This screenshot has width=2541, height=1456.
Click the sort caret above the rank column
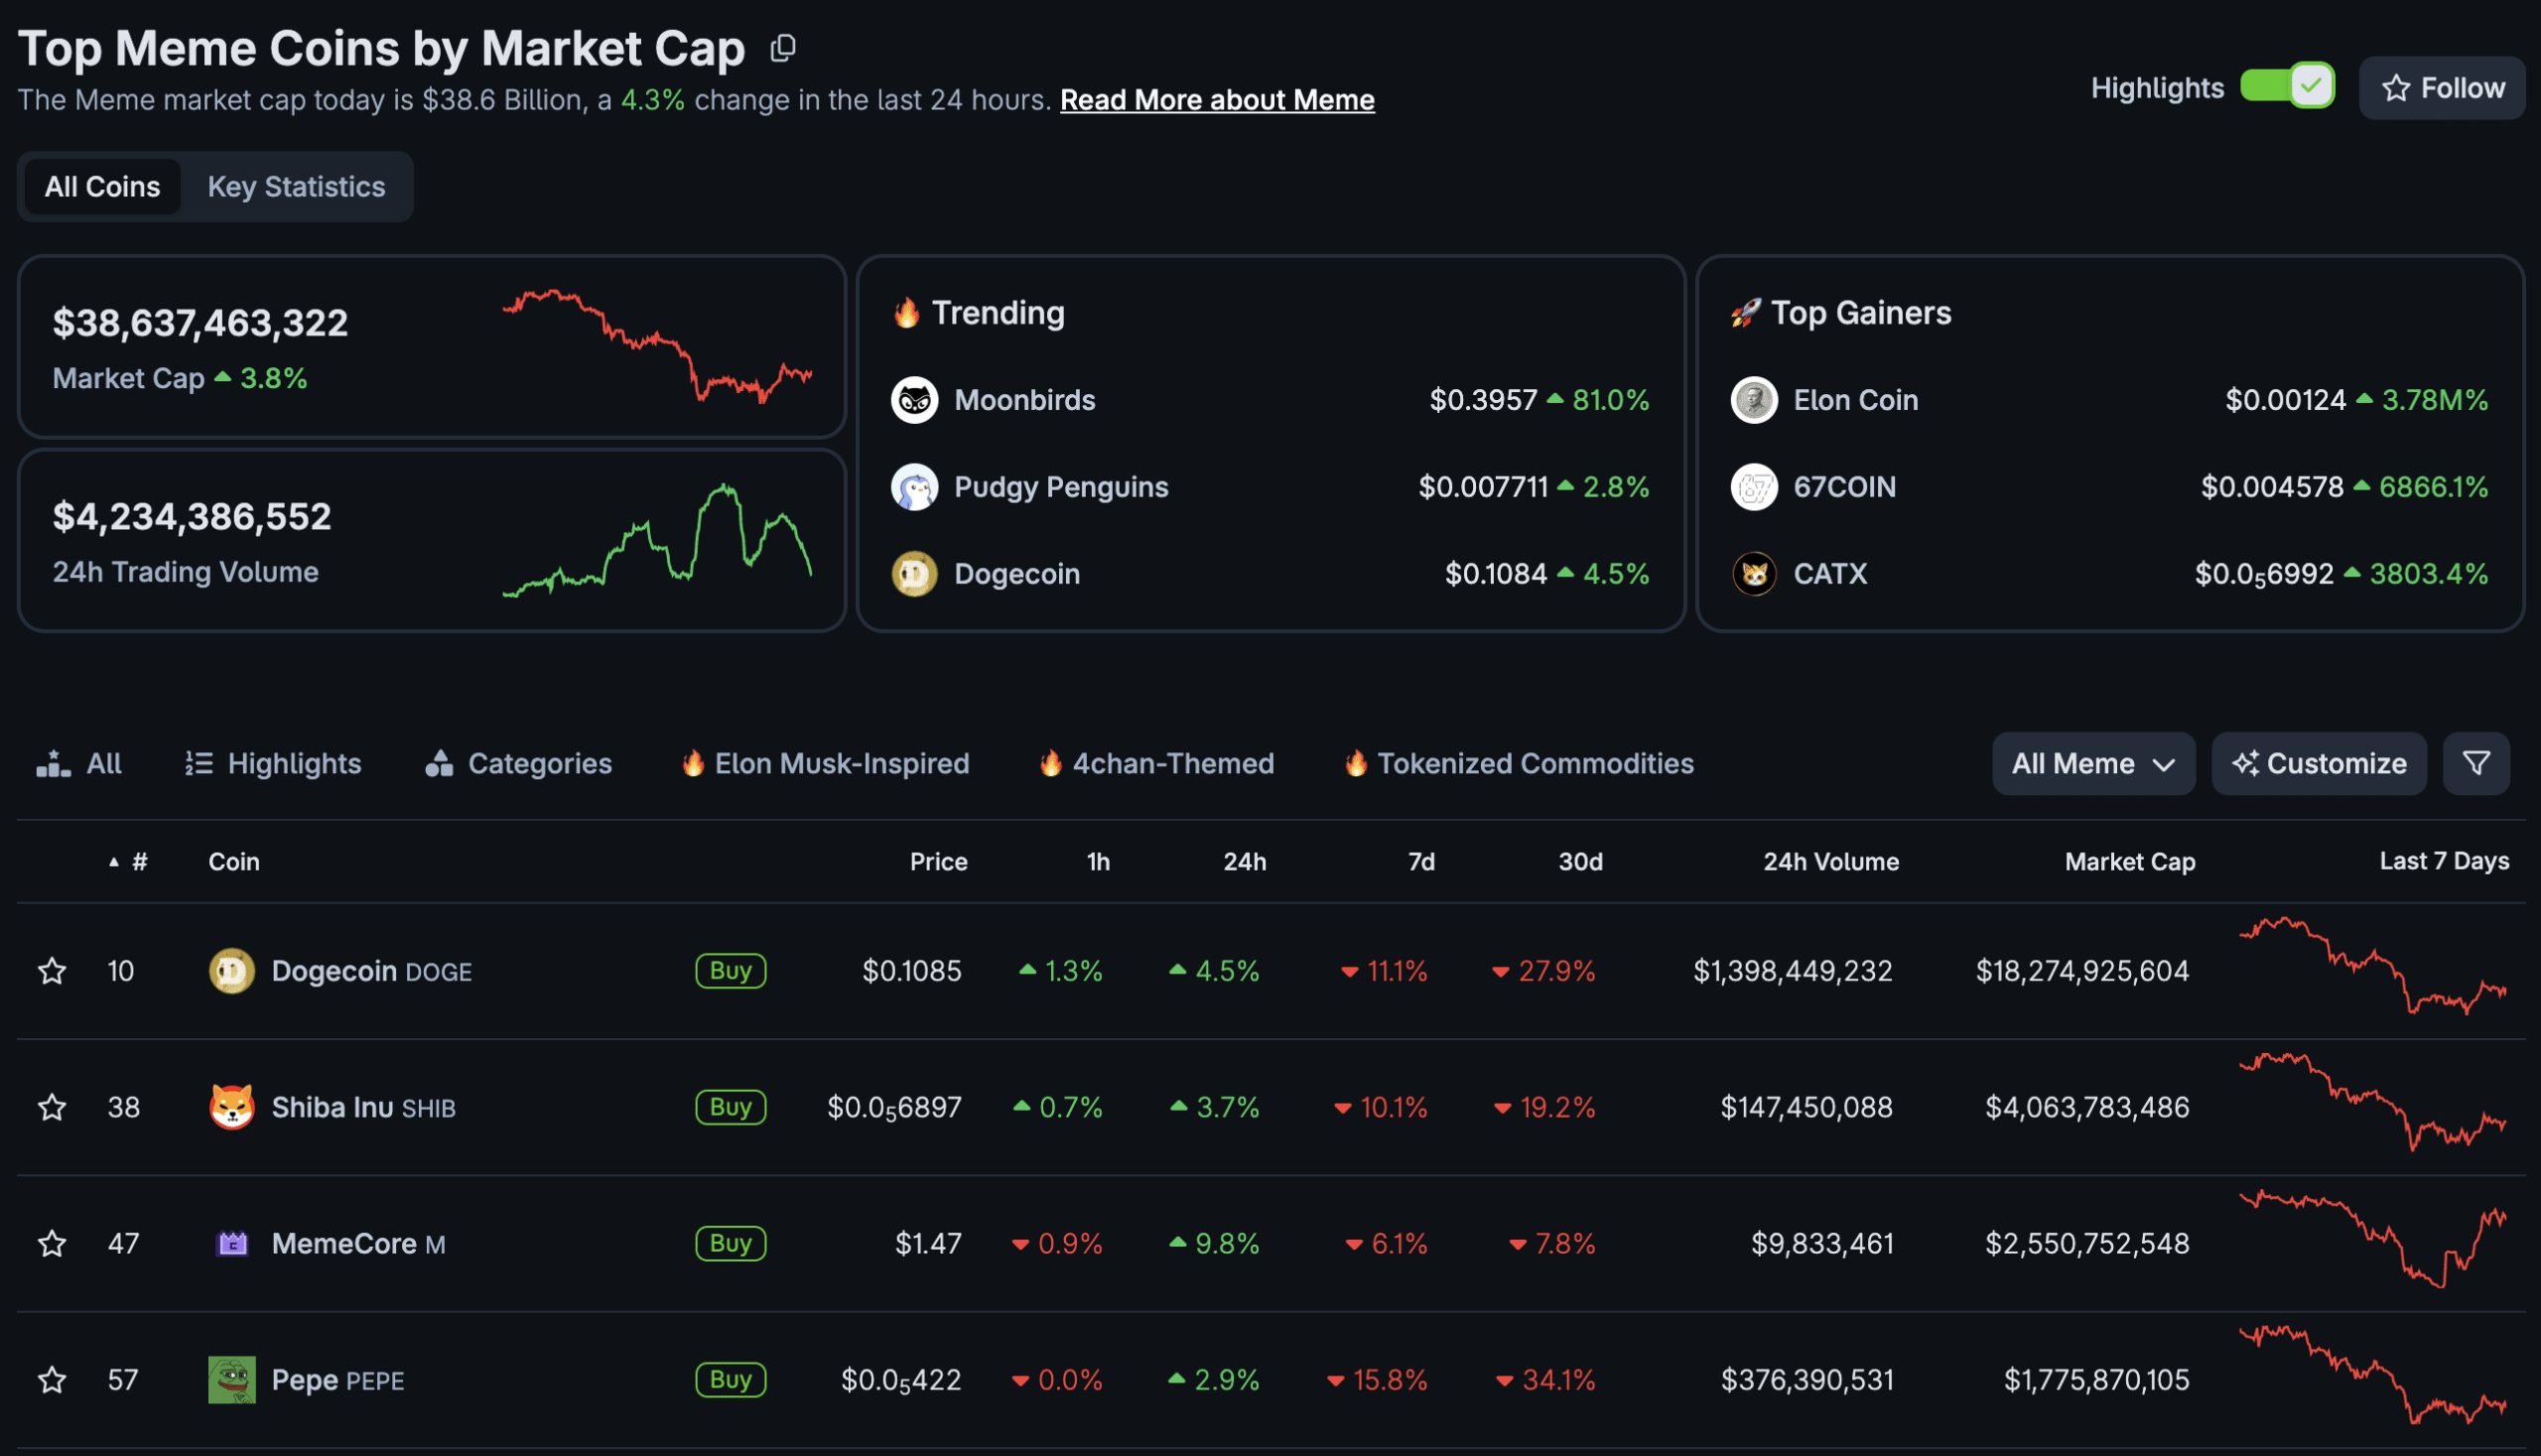point(113,861)
